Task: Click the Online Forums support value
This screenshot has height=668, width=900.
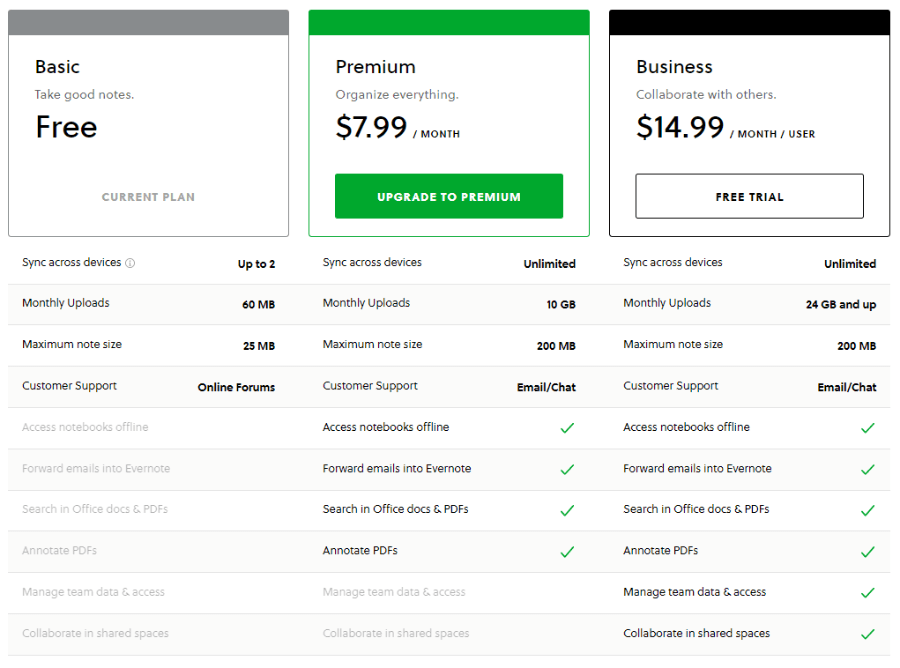Action: click(x=236, y=386)
